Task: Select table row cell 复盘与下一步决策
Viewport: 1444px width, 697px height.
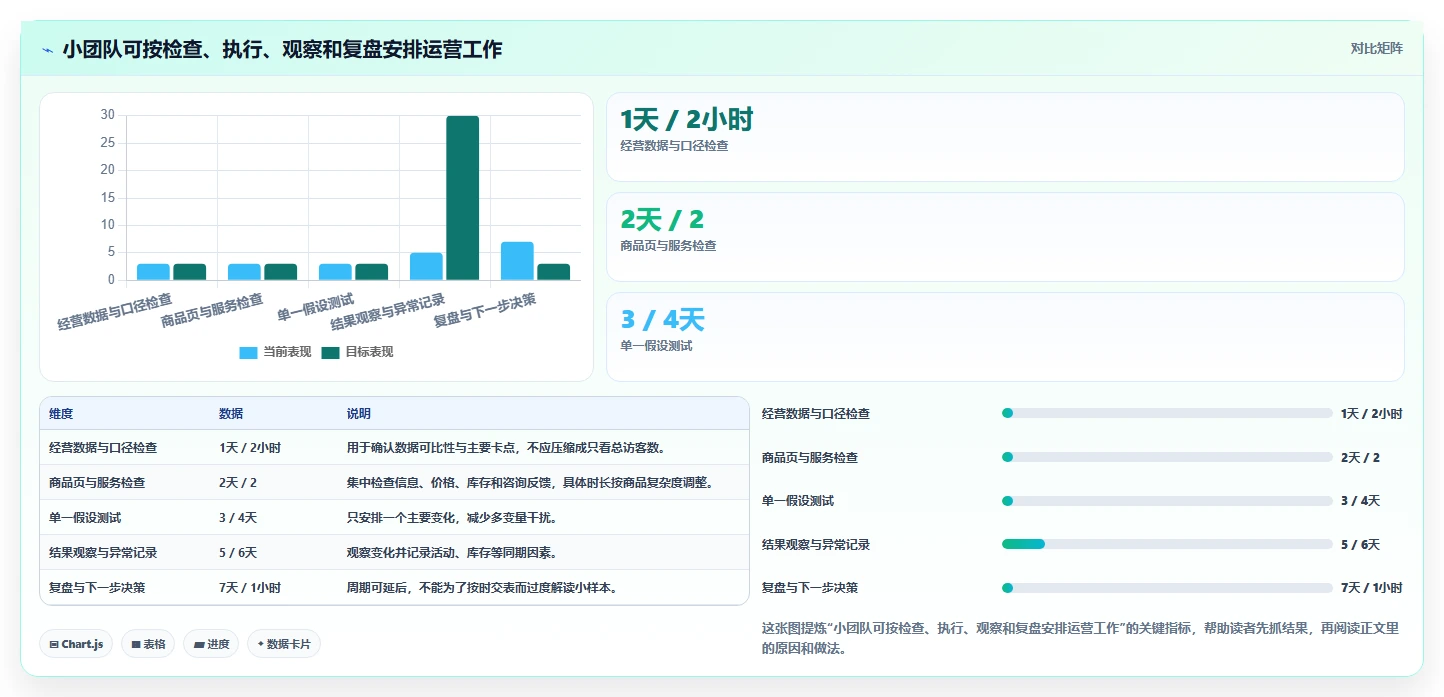Action: pos(97,588)
